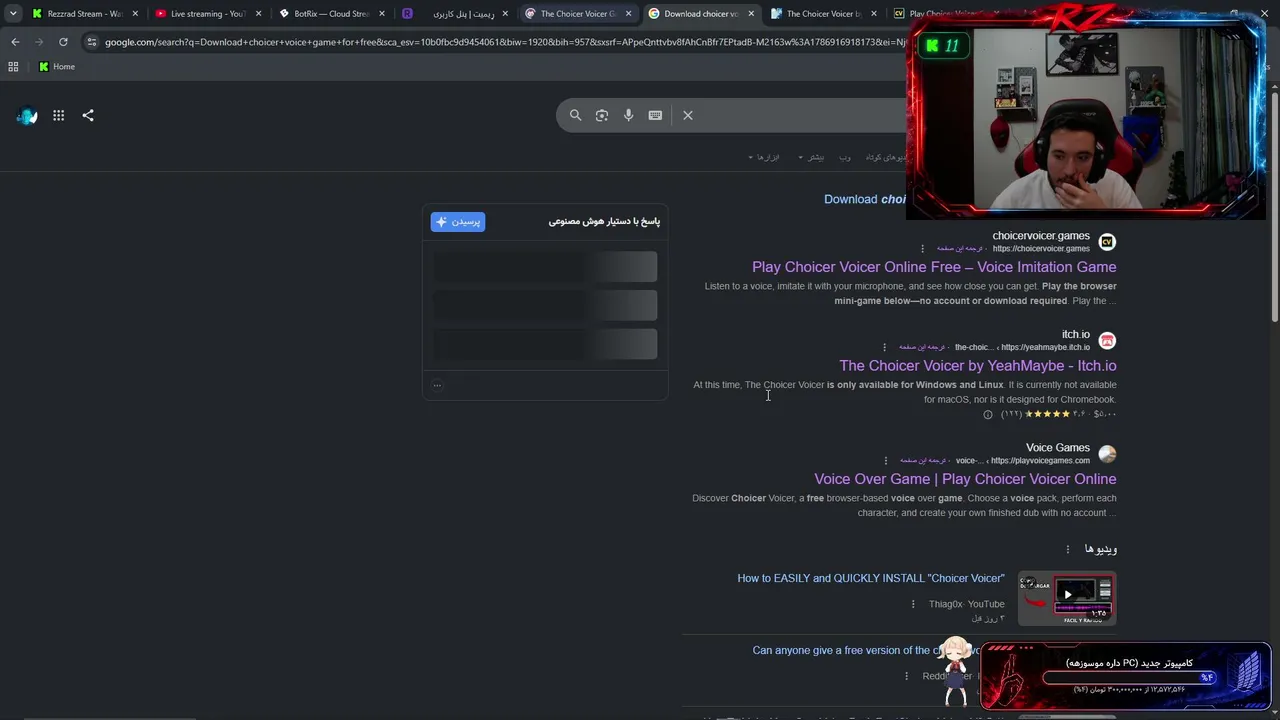
Task: Open options menu for Voice Games result
Action: coord(884,460)
